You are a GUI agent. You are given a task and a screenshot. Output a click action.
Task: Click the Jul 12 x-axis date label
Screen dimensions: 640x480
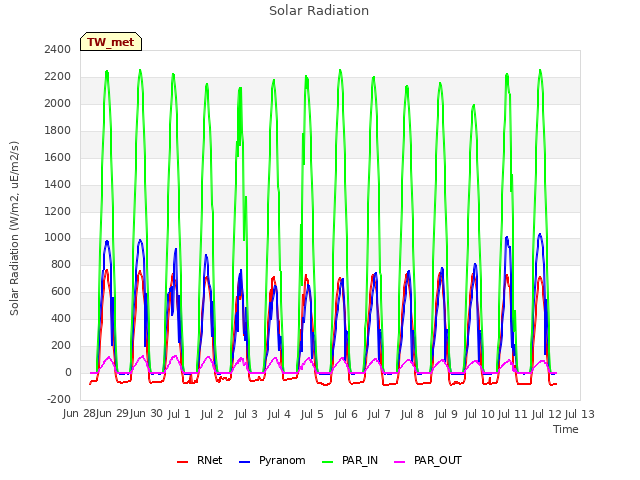click(547, 414)
